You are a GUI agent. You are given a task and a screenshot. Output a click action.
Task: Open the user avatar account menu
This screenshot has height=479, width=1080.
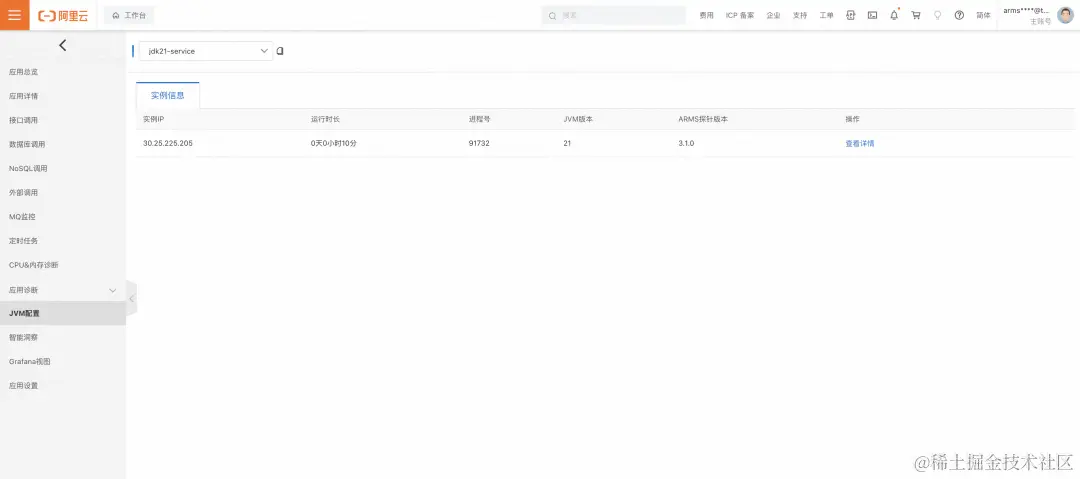point(1065,15)
